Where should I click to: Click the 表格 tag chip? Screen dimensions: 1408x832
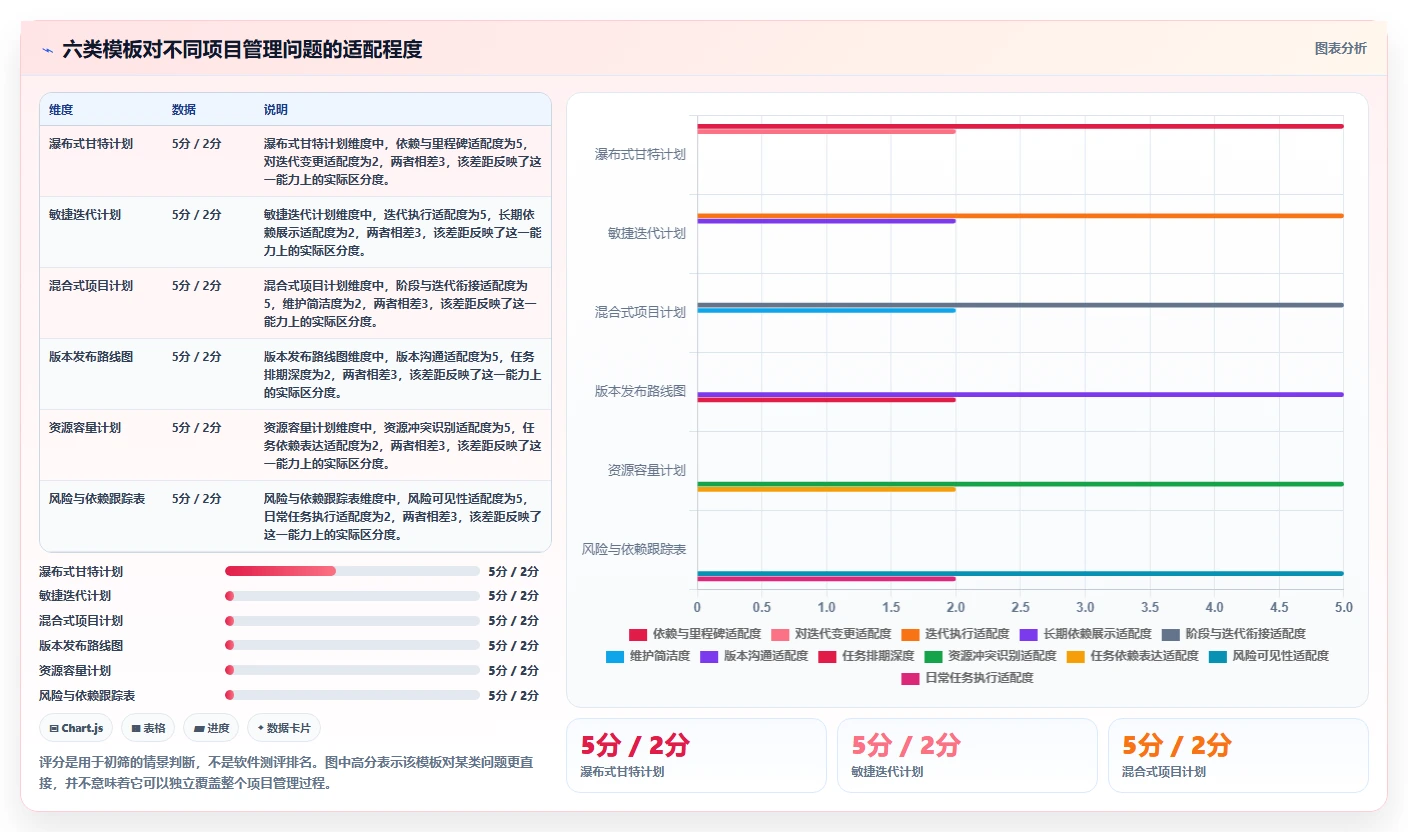pos(148,728)
